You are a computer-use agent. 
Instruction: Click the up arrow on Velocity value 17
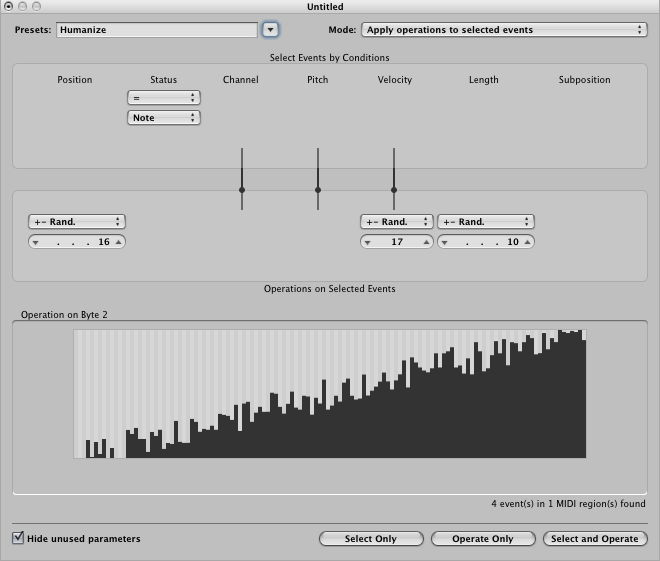point(426,242)
